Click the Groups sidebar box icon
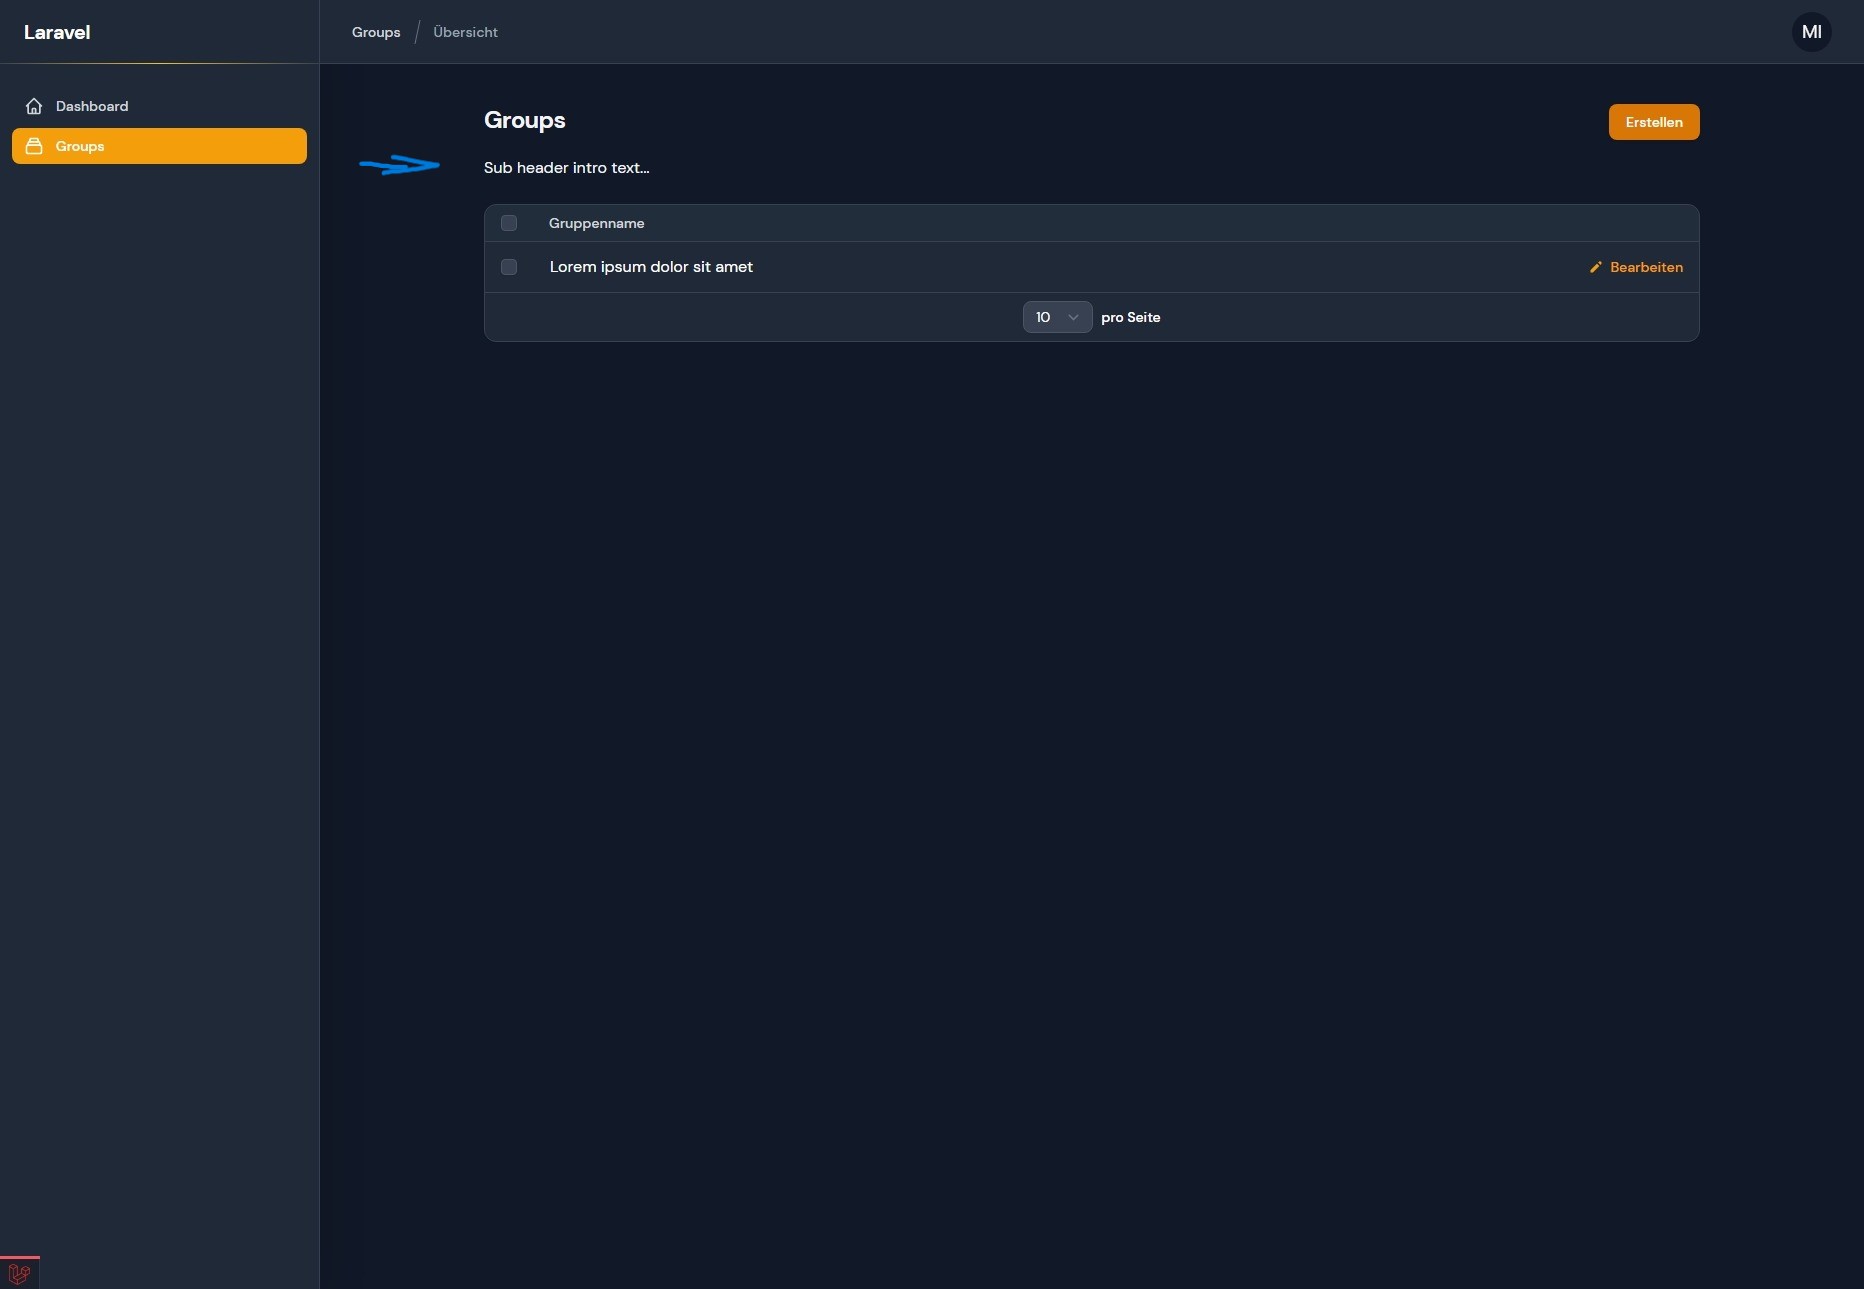1864x1289 pixels. point(34,146)
